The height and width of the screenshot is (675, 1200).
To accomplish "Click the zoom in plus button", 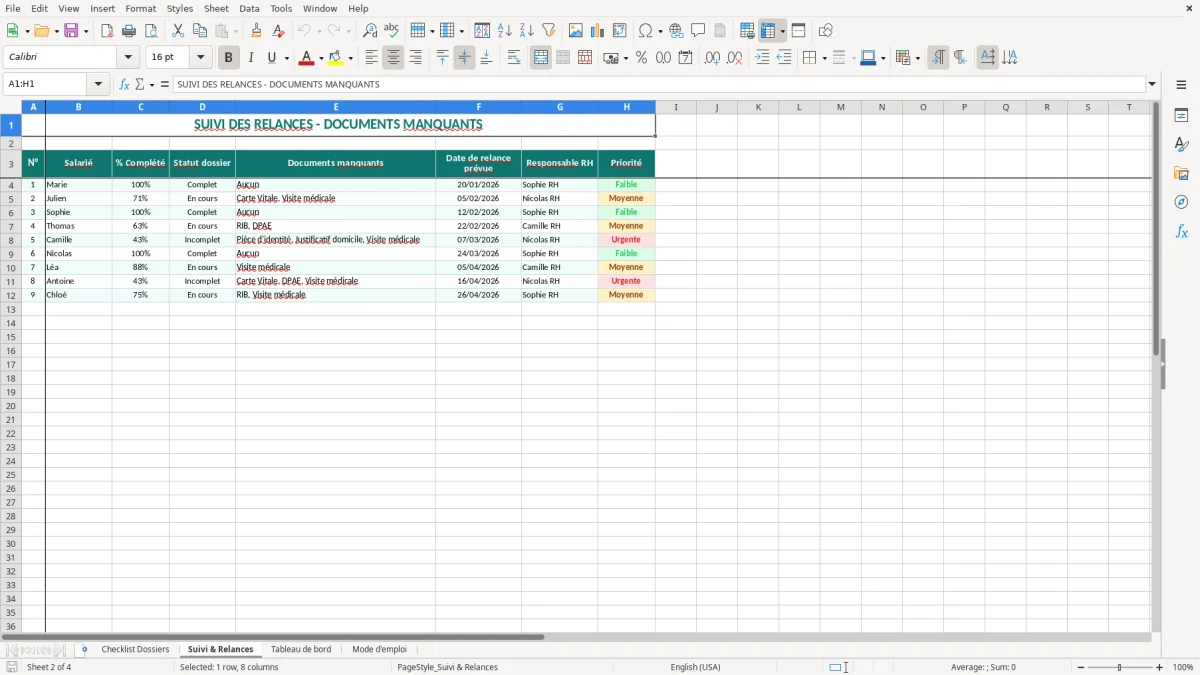I will [x=1160, y=667].
